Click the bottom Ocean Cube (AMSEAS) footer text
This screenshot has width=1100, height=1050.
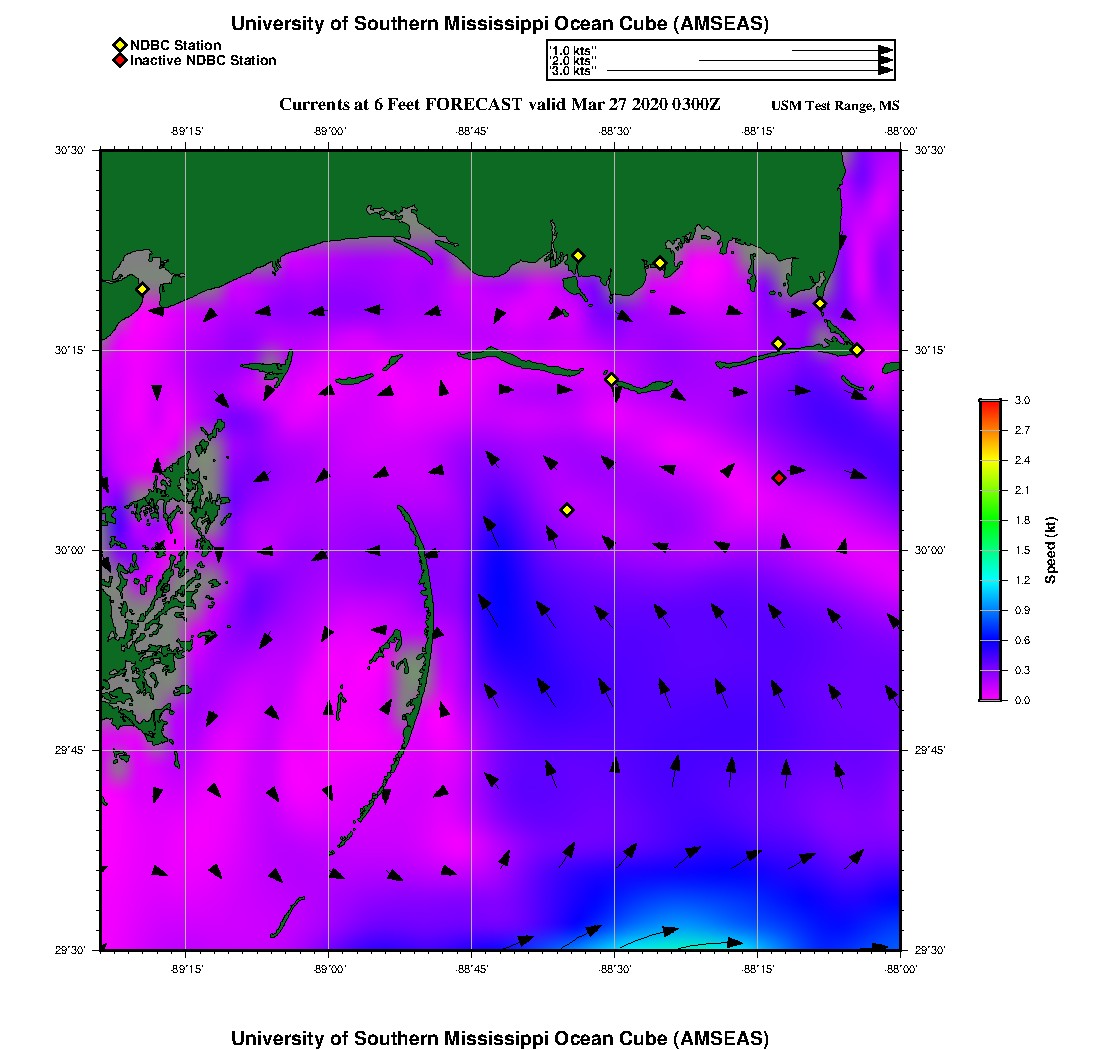coord(500,1037)
